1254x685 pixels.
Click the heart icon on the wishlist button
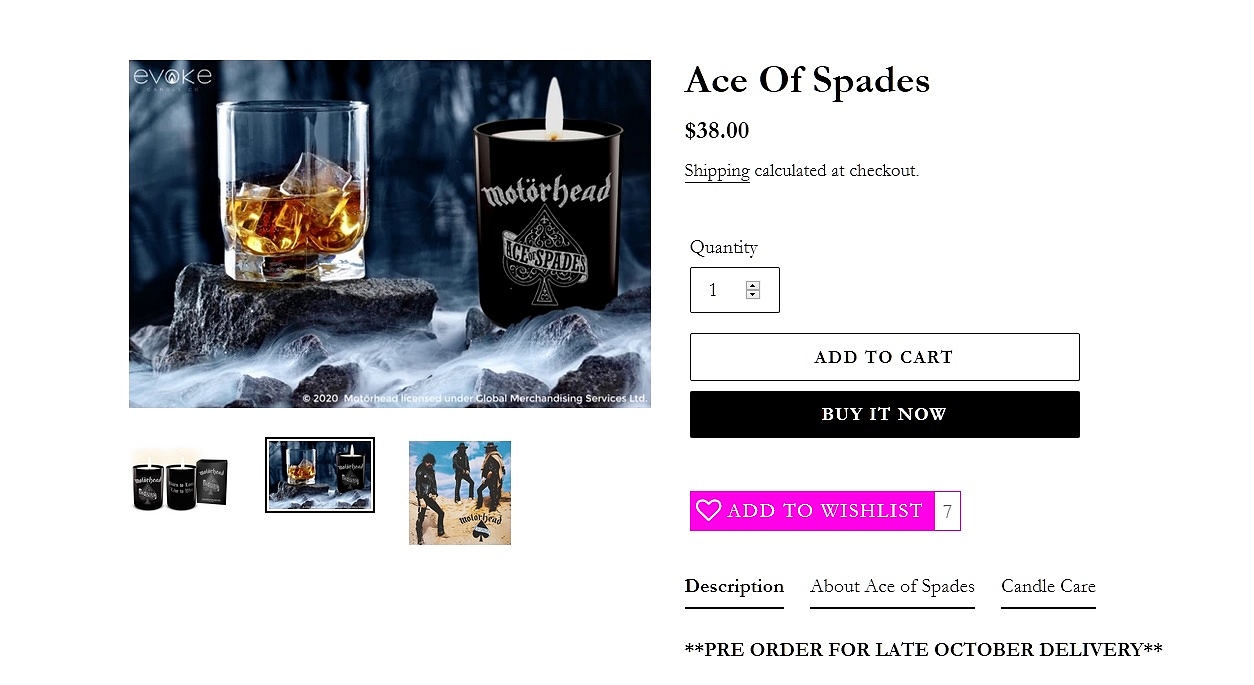708,511
